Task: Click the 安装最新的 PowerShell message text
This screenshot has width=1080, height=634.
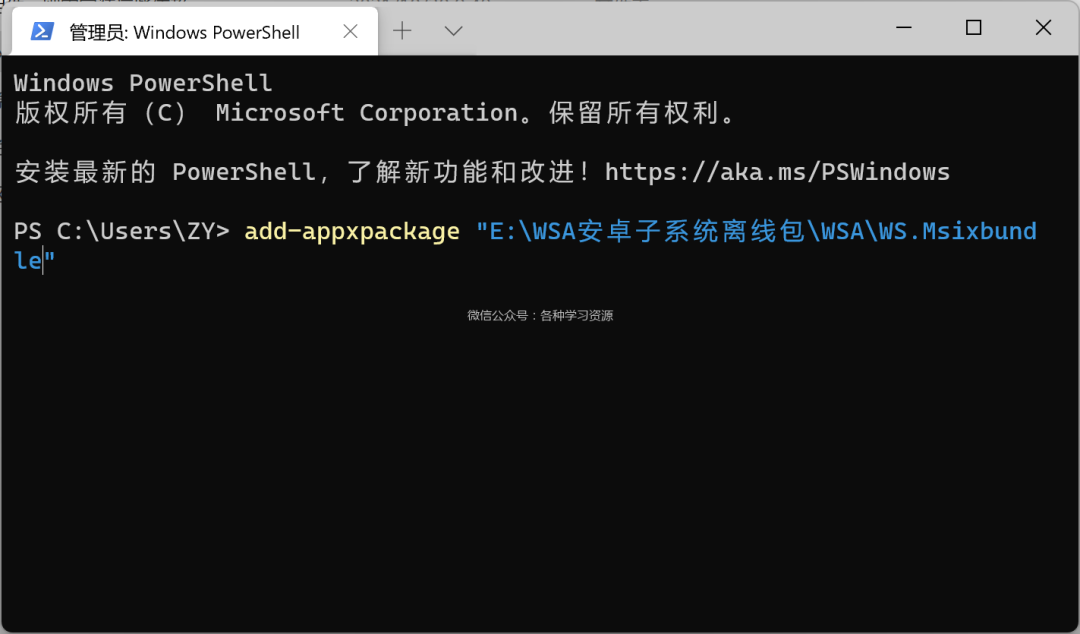Action: (304, 172)
